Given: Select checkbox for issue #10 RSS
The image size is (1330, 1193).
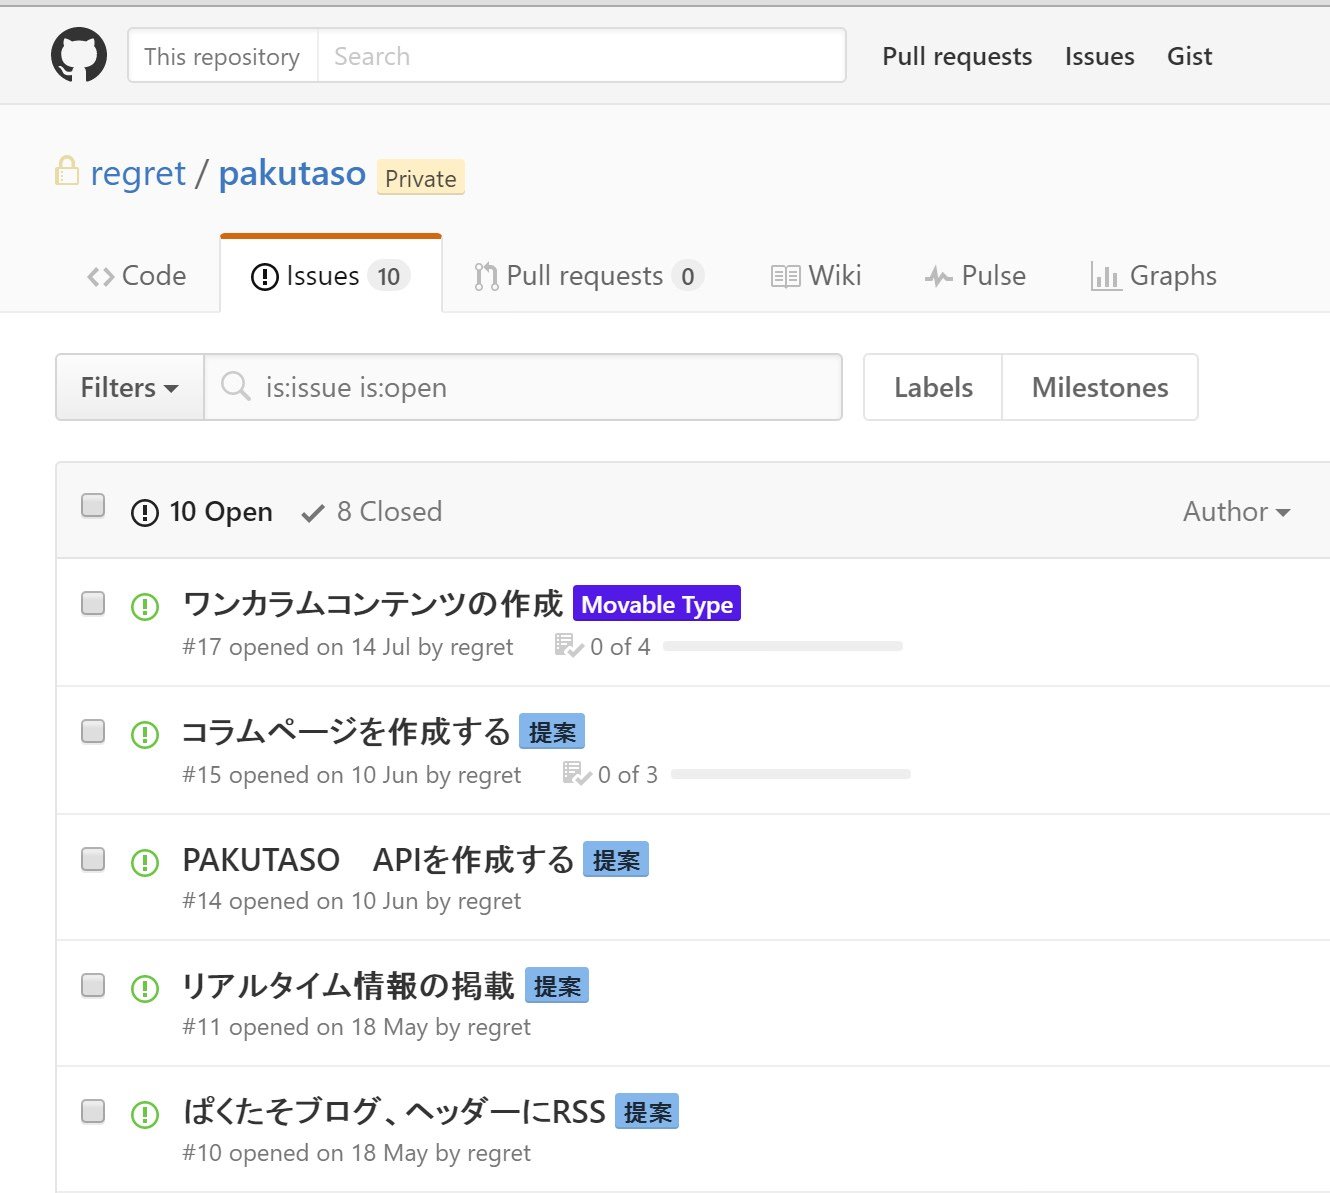Looking at the screenshot, I should click(93, 1111).
